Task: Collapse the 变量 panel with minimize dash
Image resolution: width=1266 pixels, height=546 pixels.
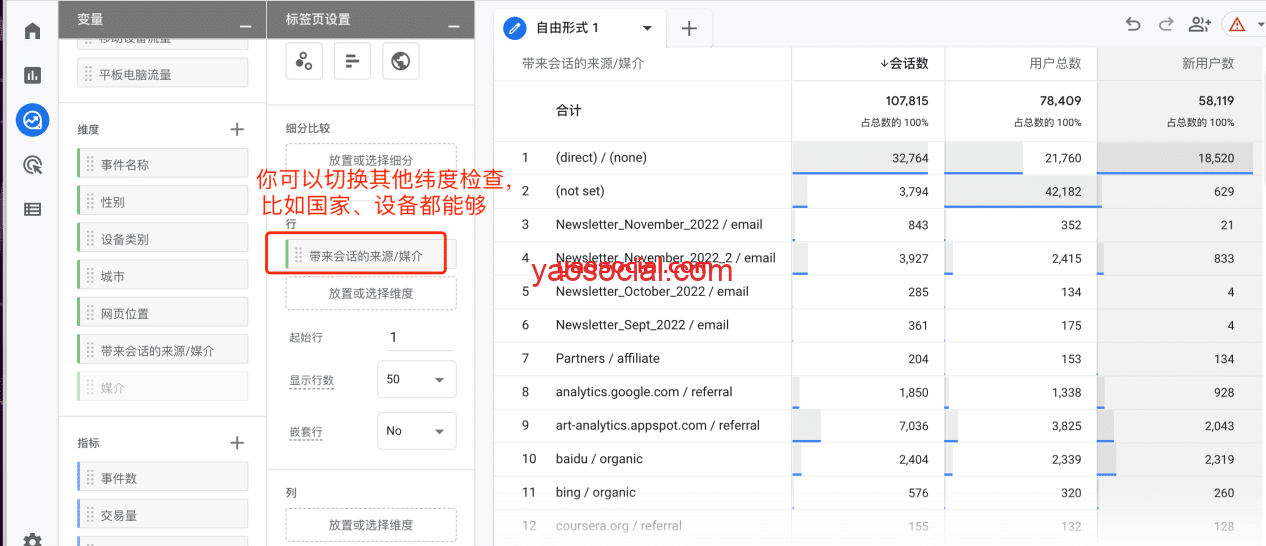Action: [x=246, y=25]
